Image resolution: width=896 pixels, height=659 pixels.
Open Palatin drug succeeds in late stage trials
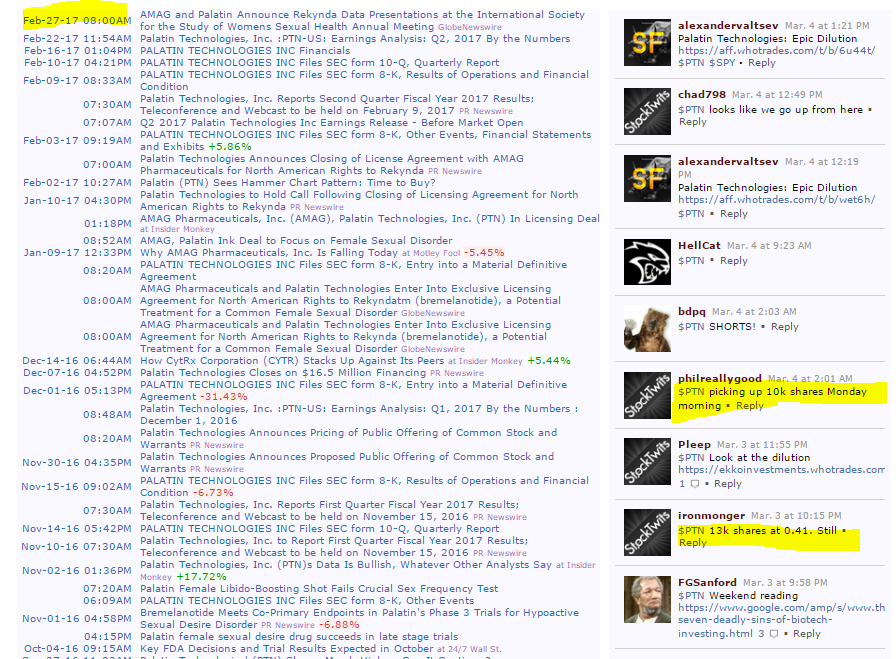click(299, 637)
